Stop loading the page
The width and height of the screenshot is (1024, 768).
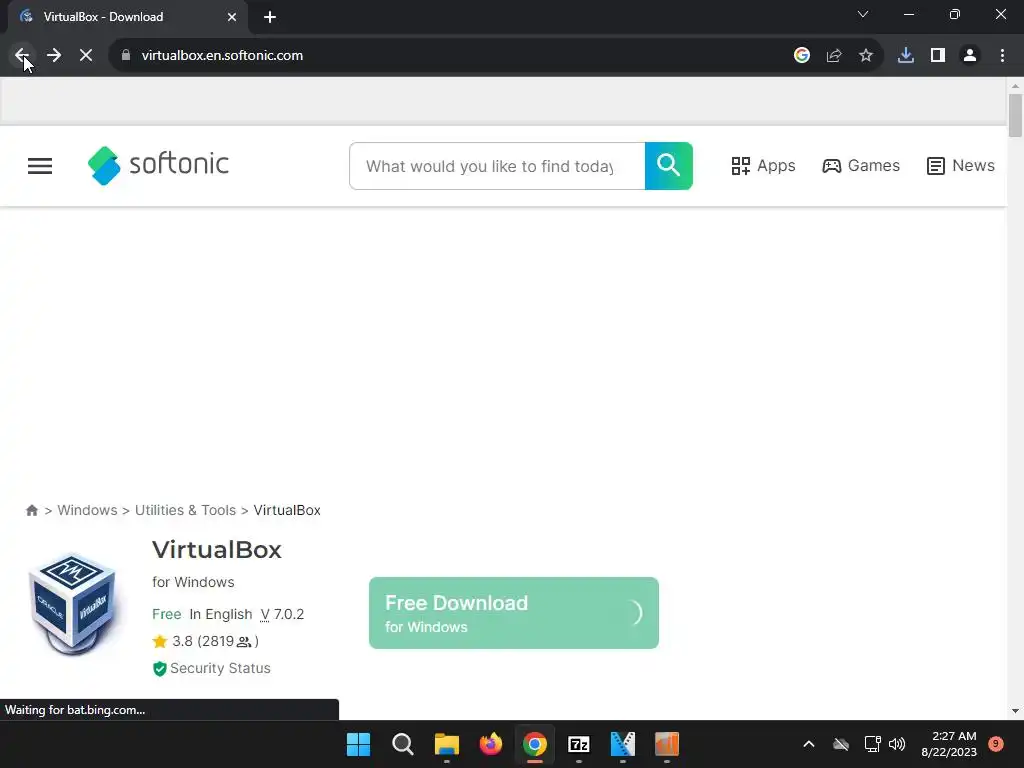(86, 56)
